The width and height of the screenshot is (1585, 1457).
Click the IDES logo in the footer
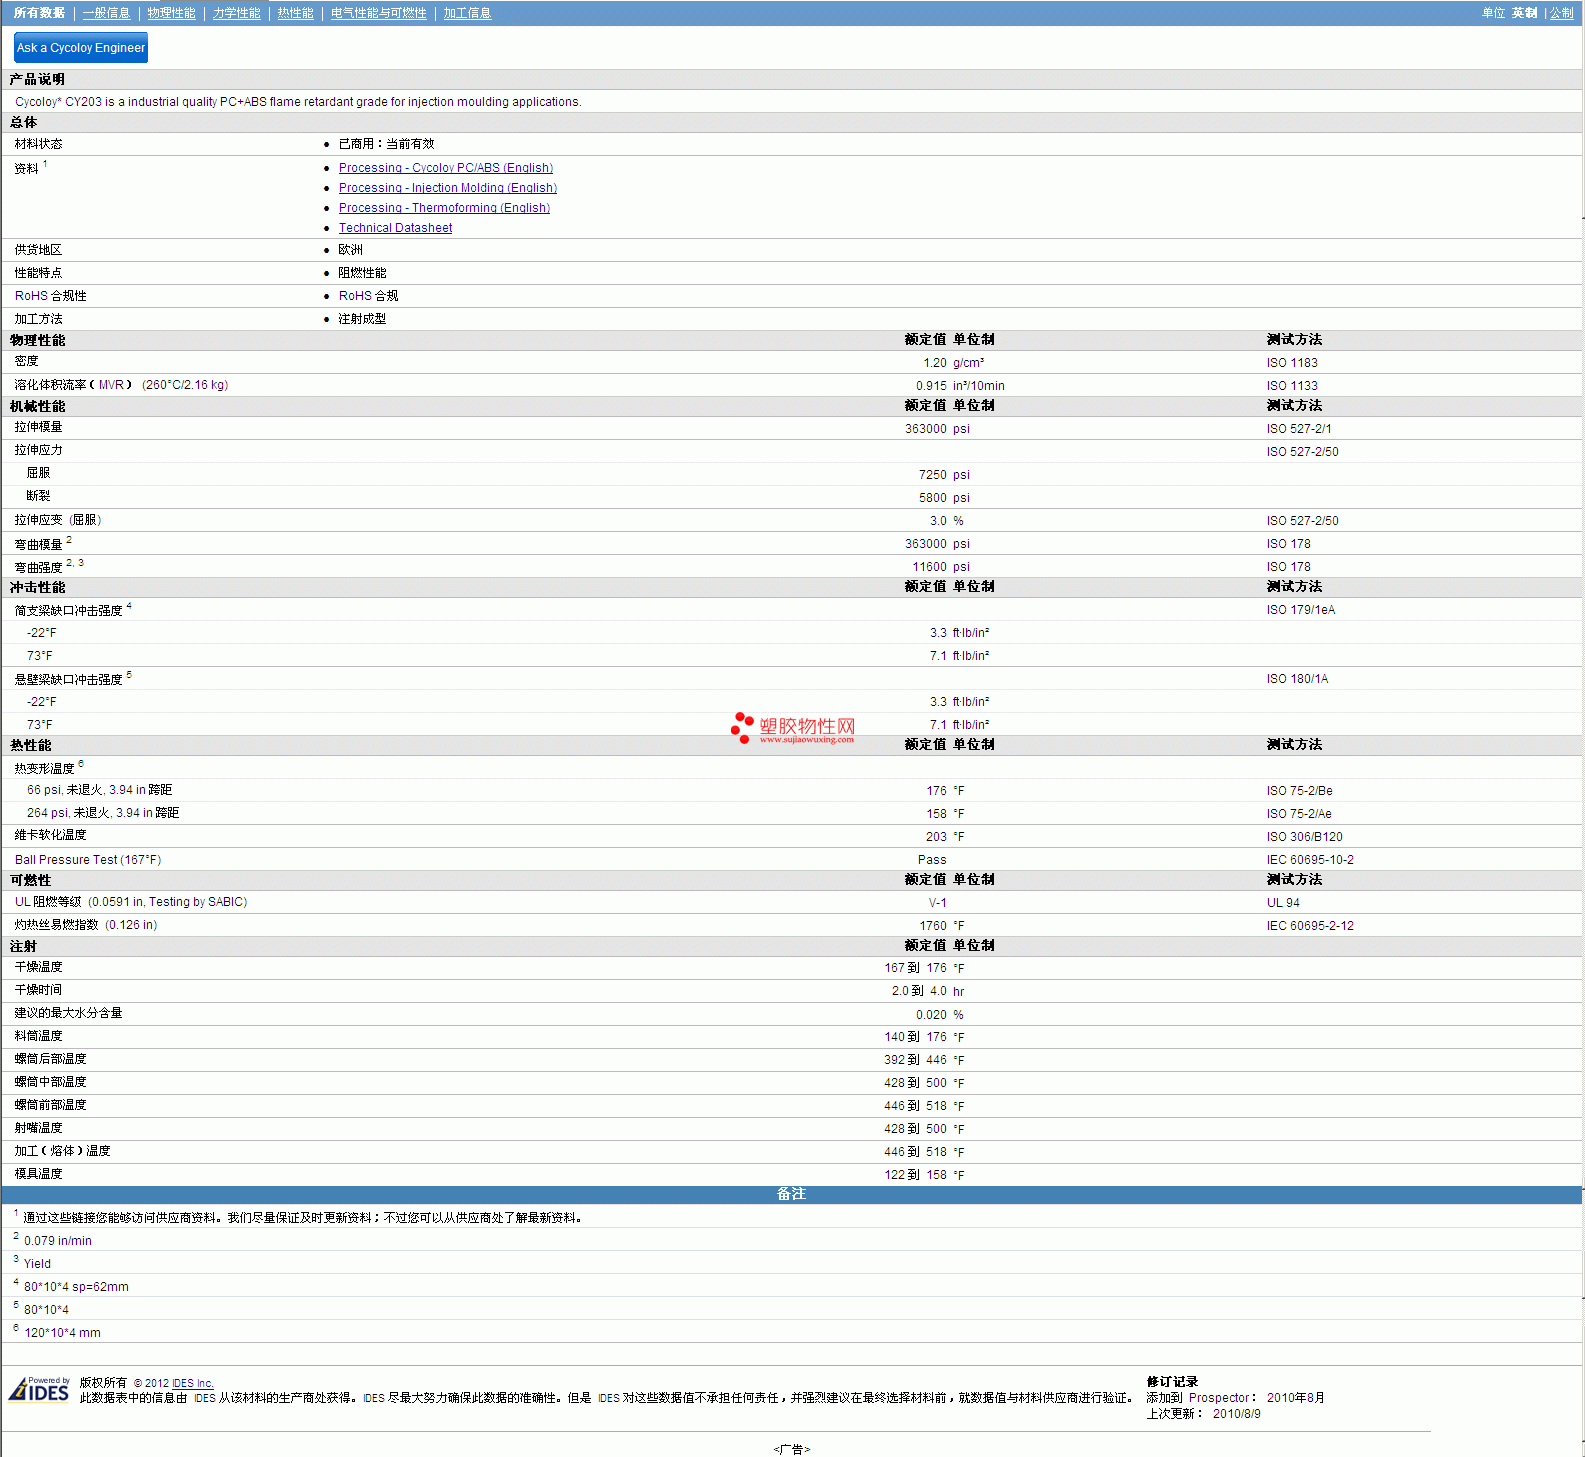[39, 1389]
